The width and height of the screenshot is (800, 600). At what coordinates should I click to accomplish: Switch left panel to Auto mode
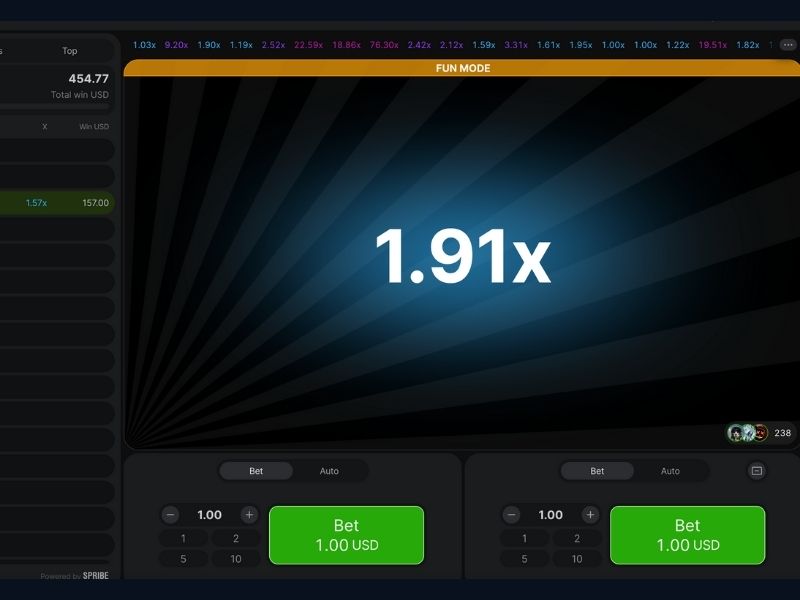[329, 471]
